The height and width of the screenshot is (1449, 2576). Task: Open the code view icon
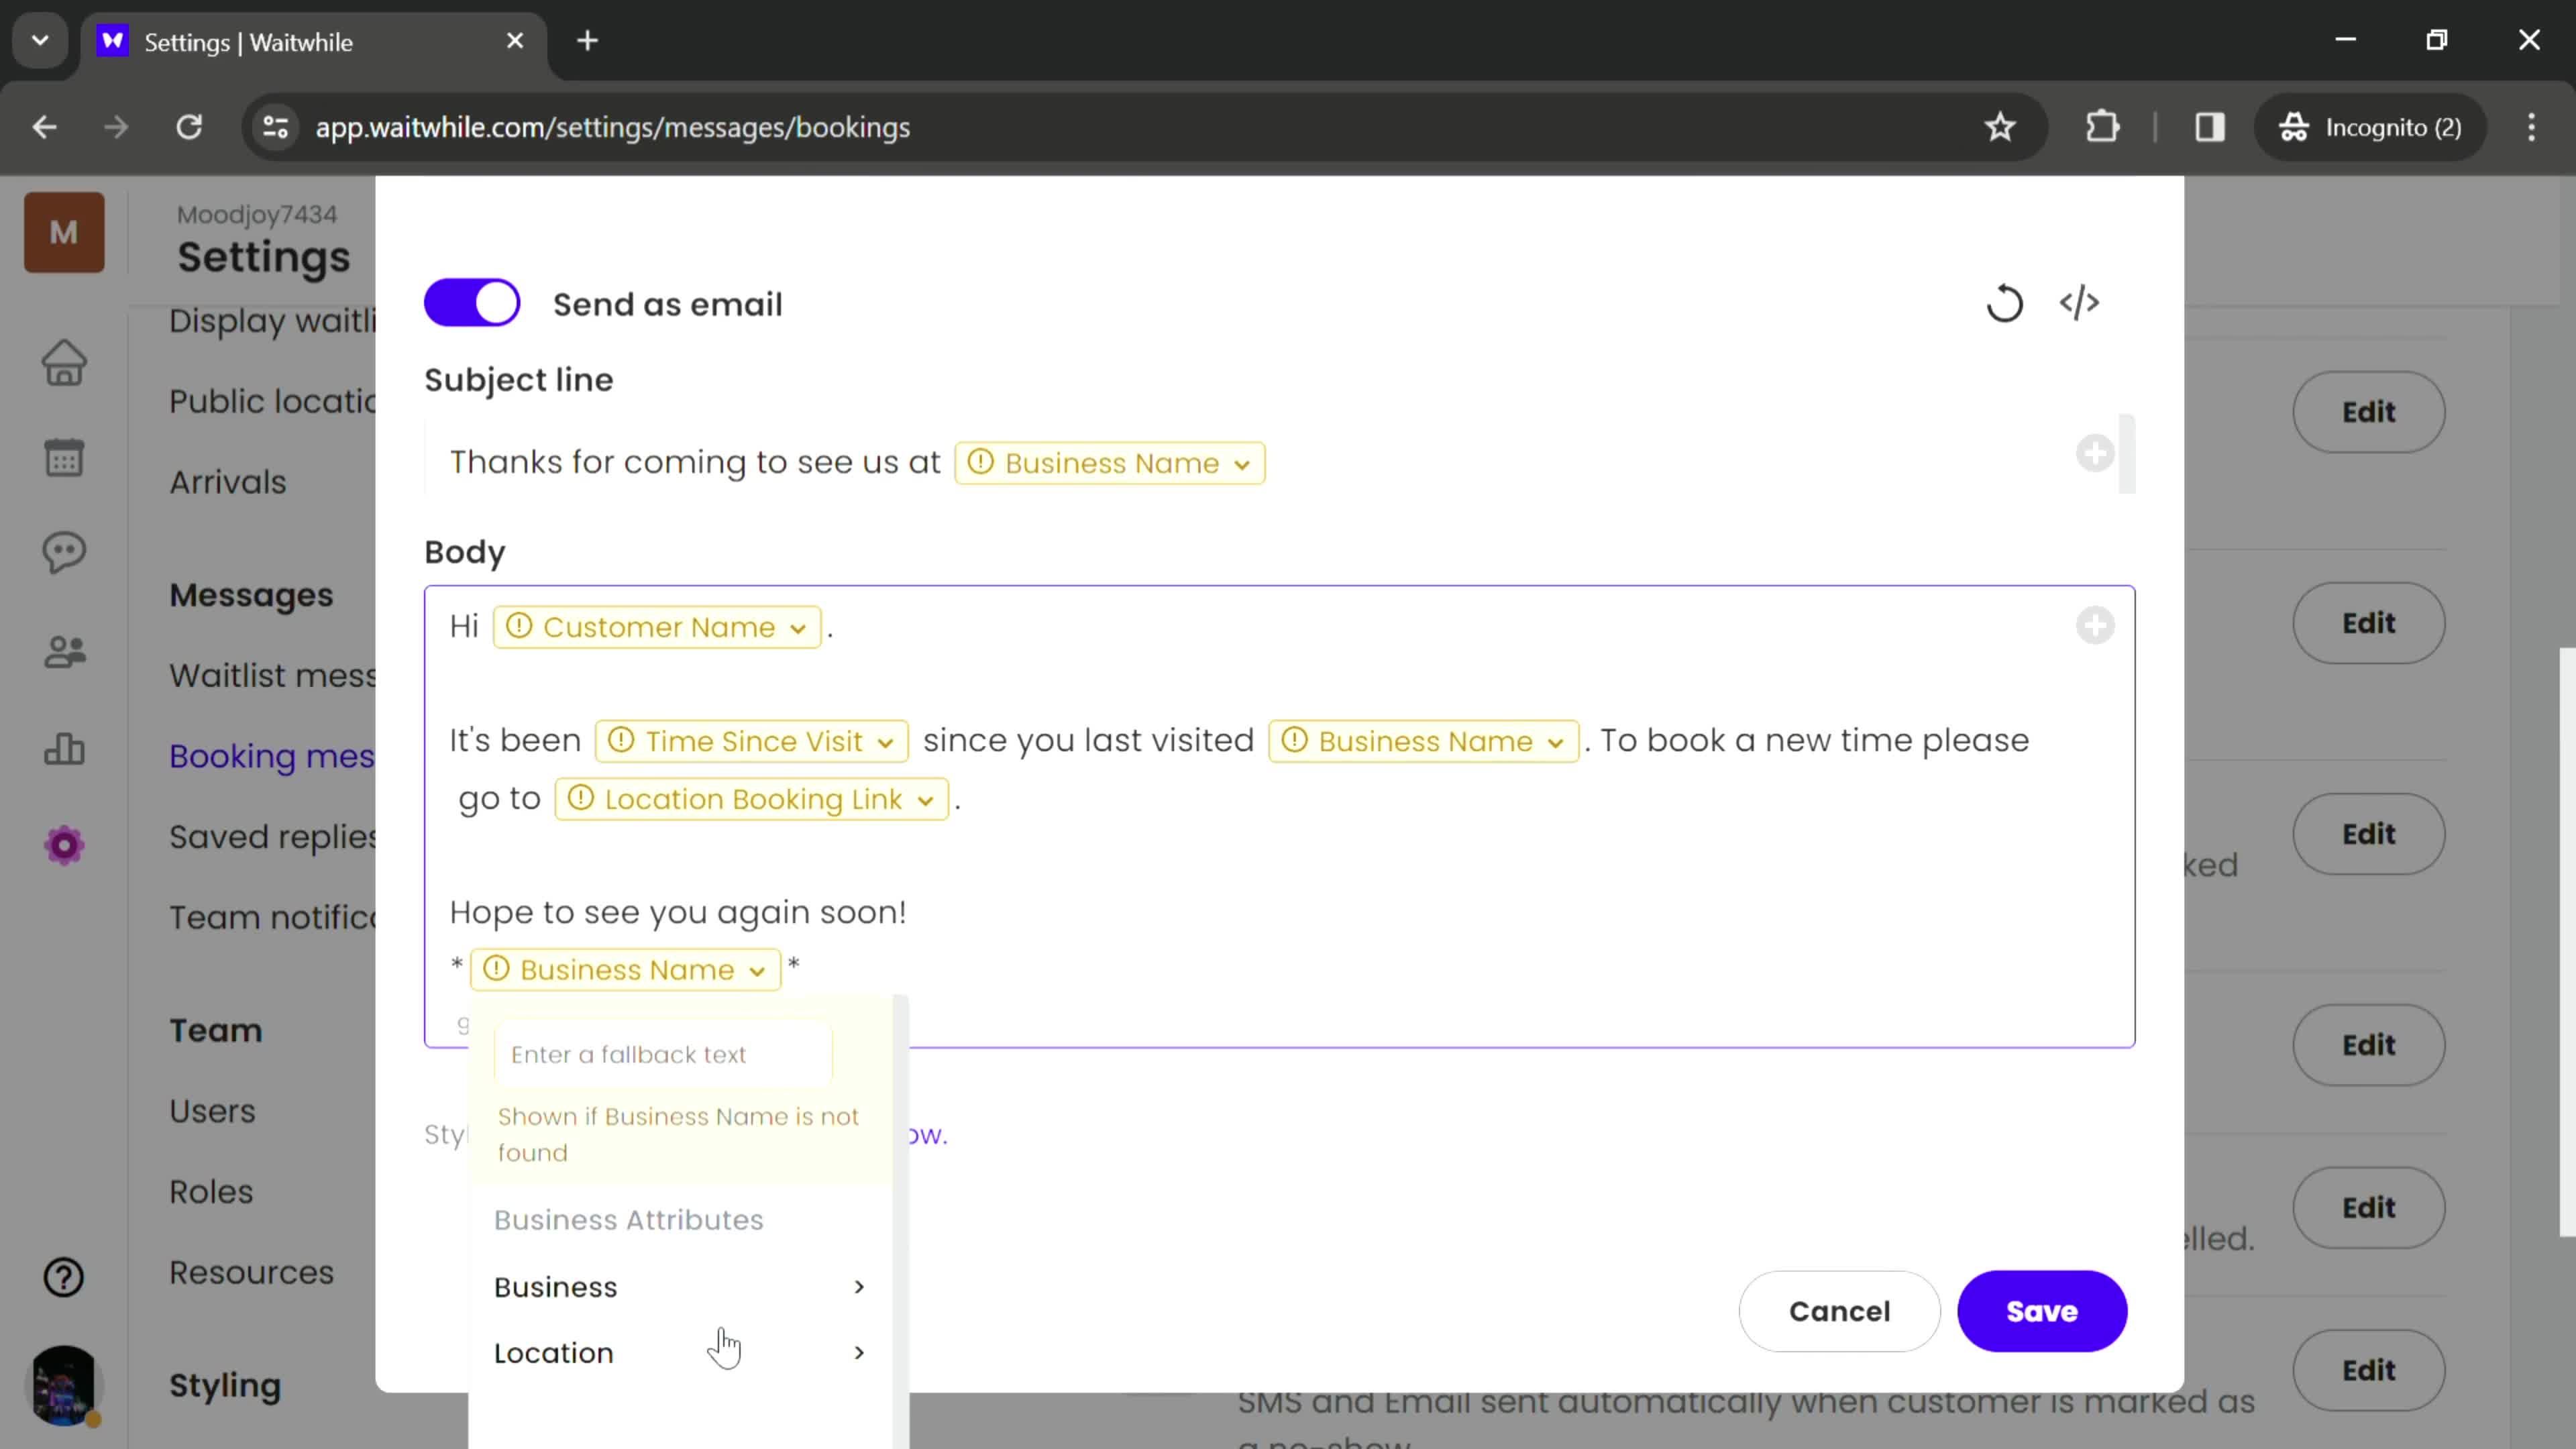pos(2079,303)
